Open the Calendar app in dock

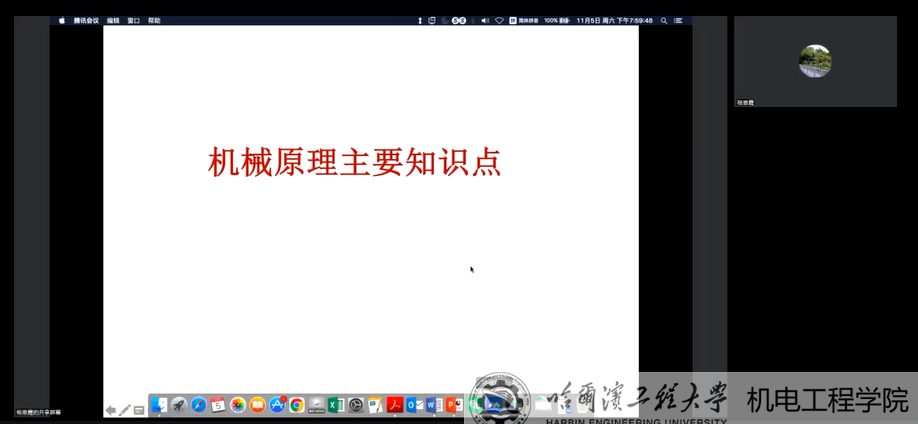pyautogui.click(x=218, y=405)
